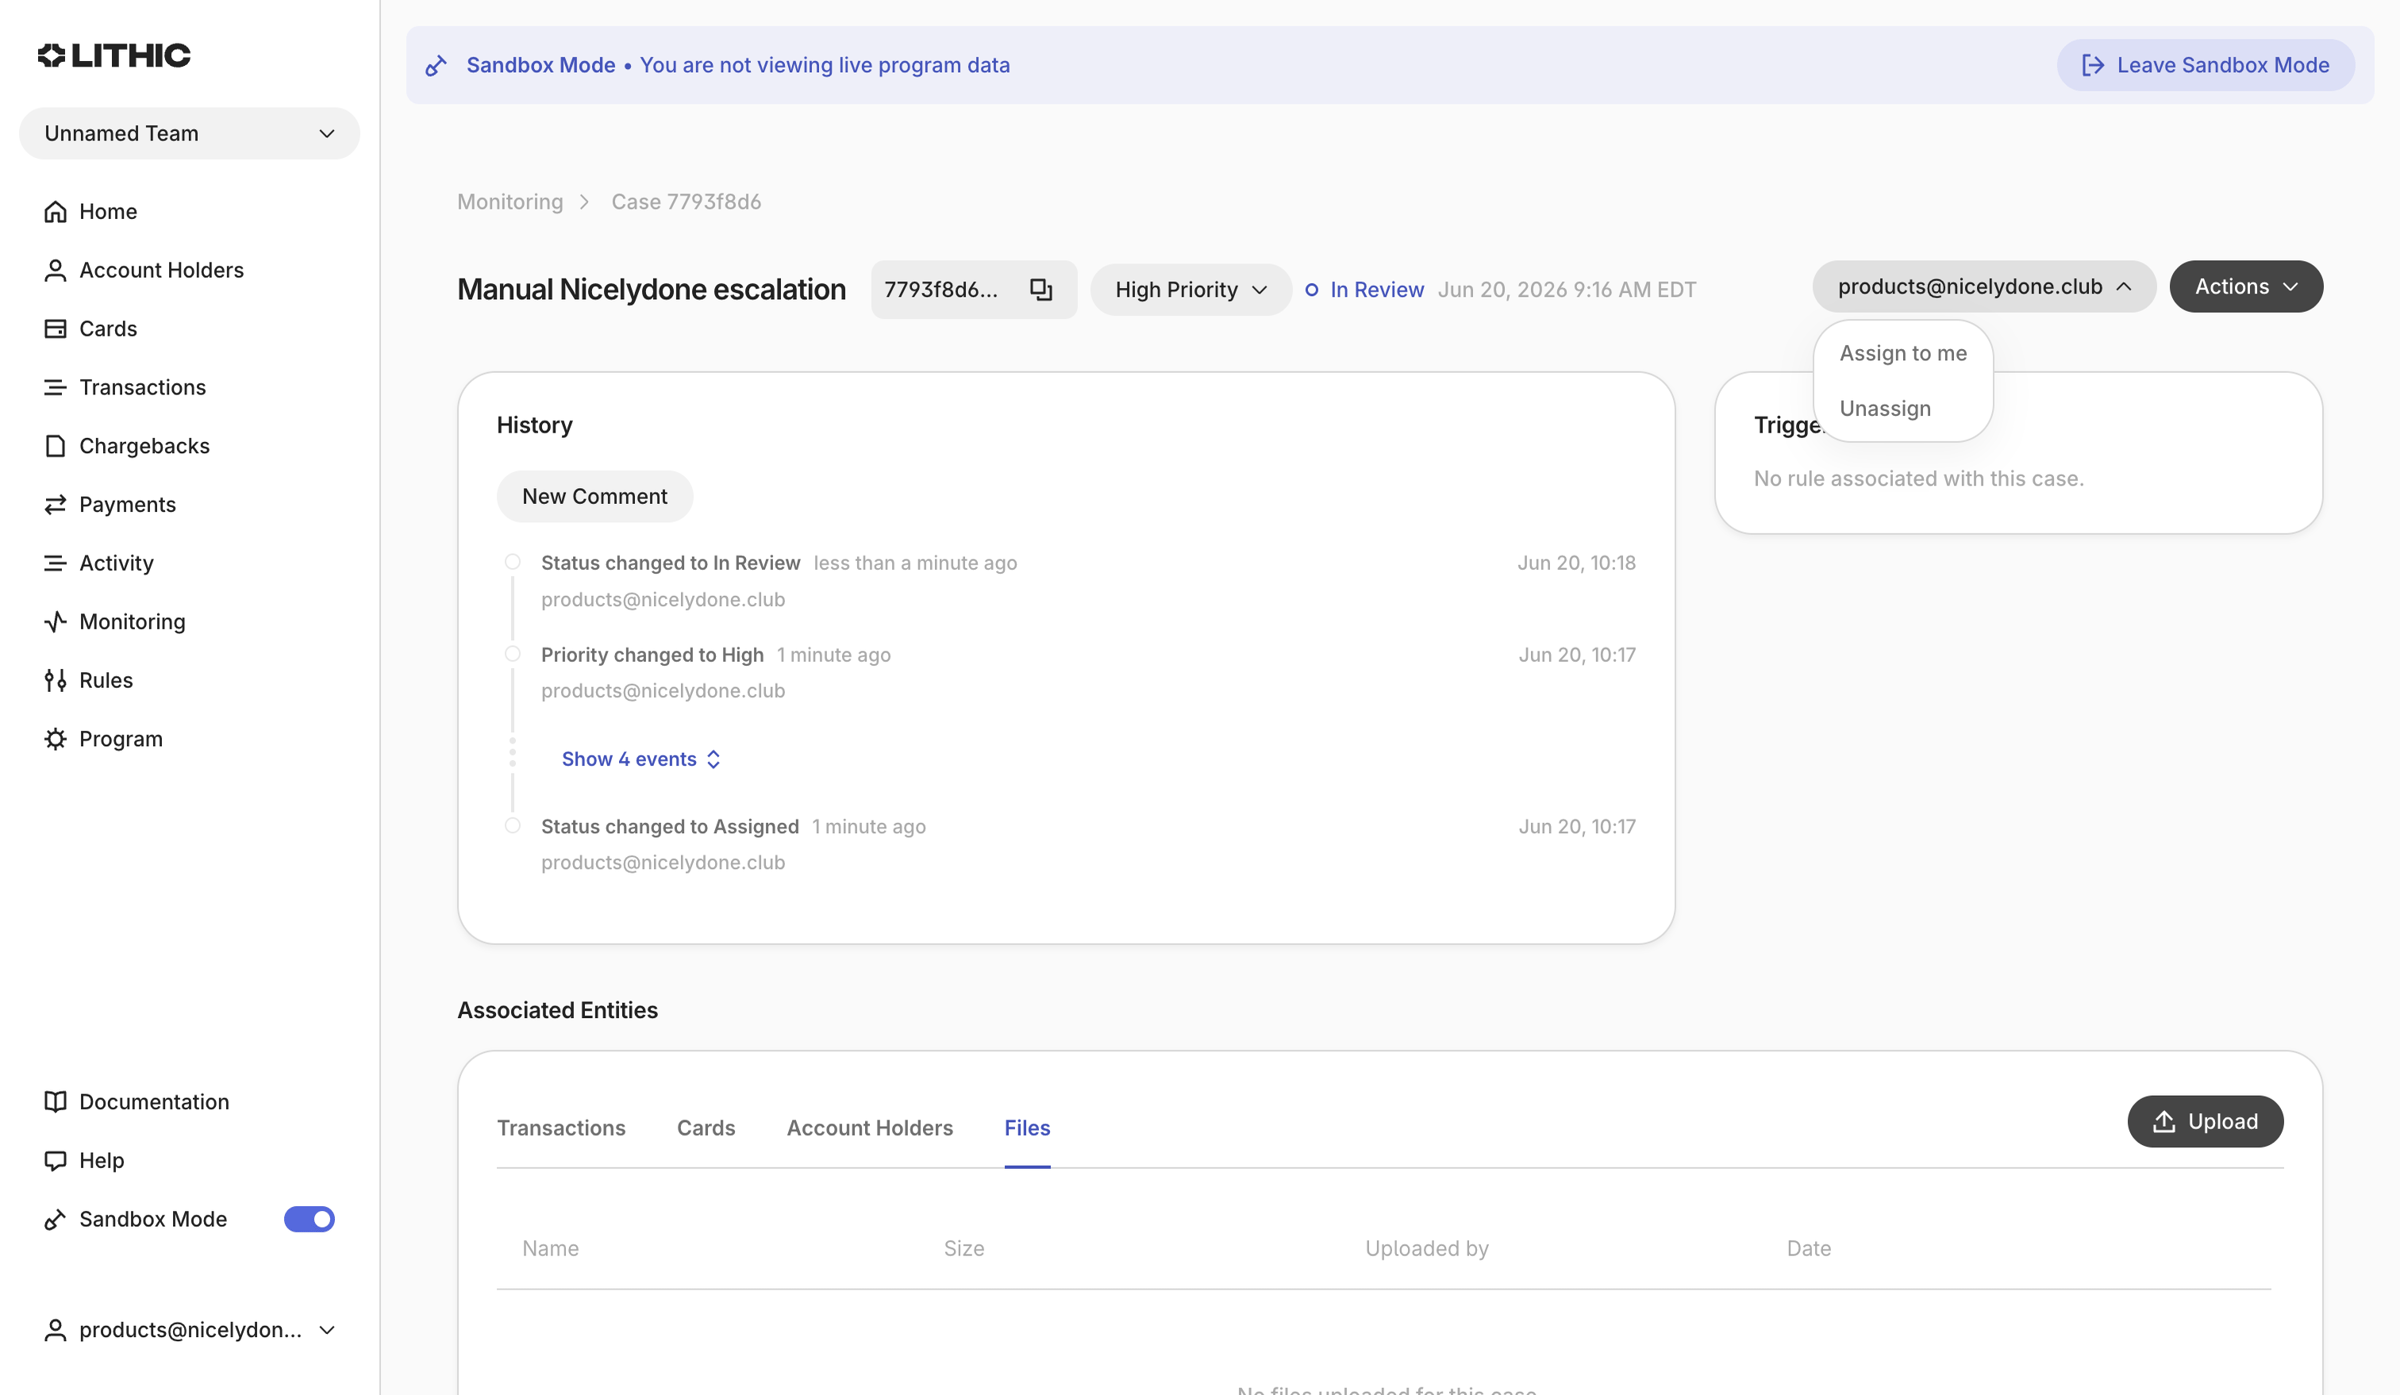Switch to the Account Holders entities tab
The width and height of the screenshot is (2400, 1395).
coord(870,1127)
